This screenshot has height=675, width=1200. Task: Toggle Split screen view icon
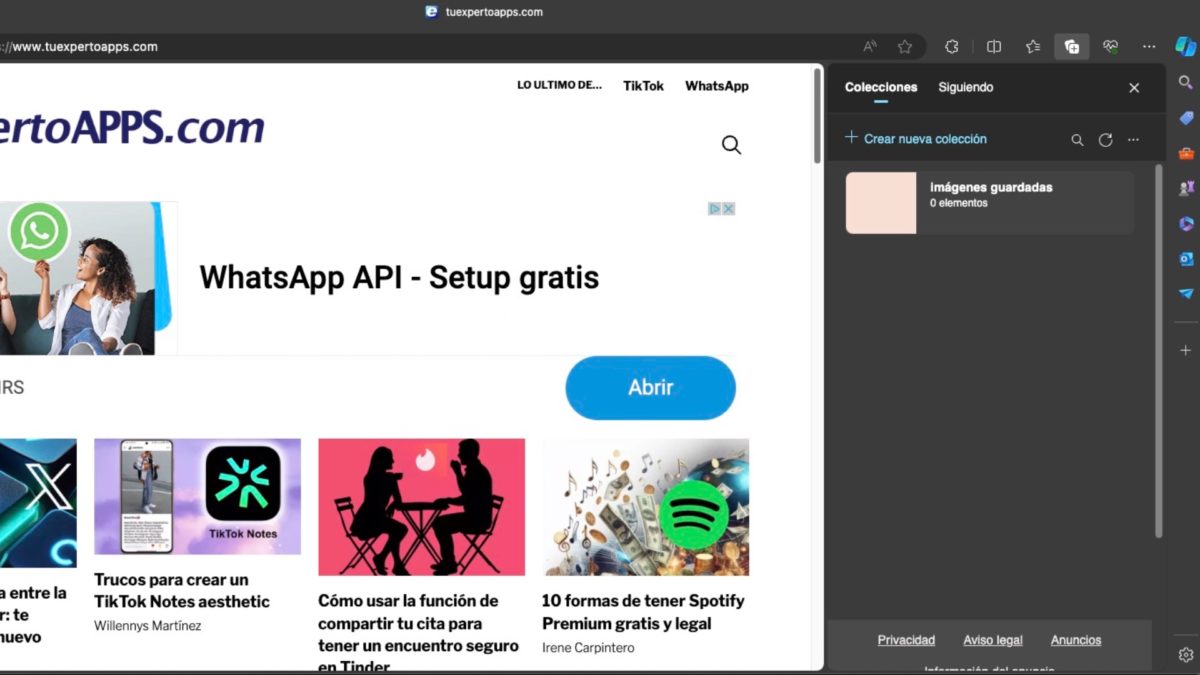(x=994, y=46)
